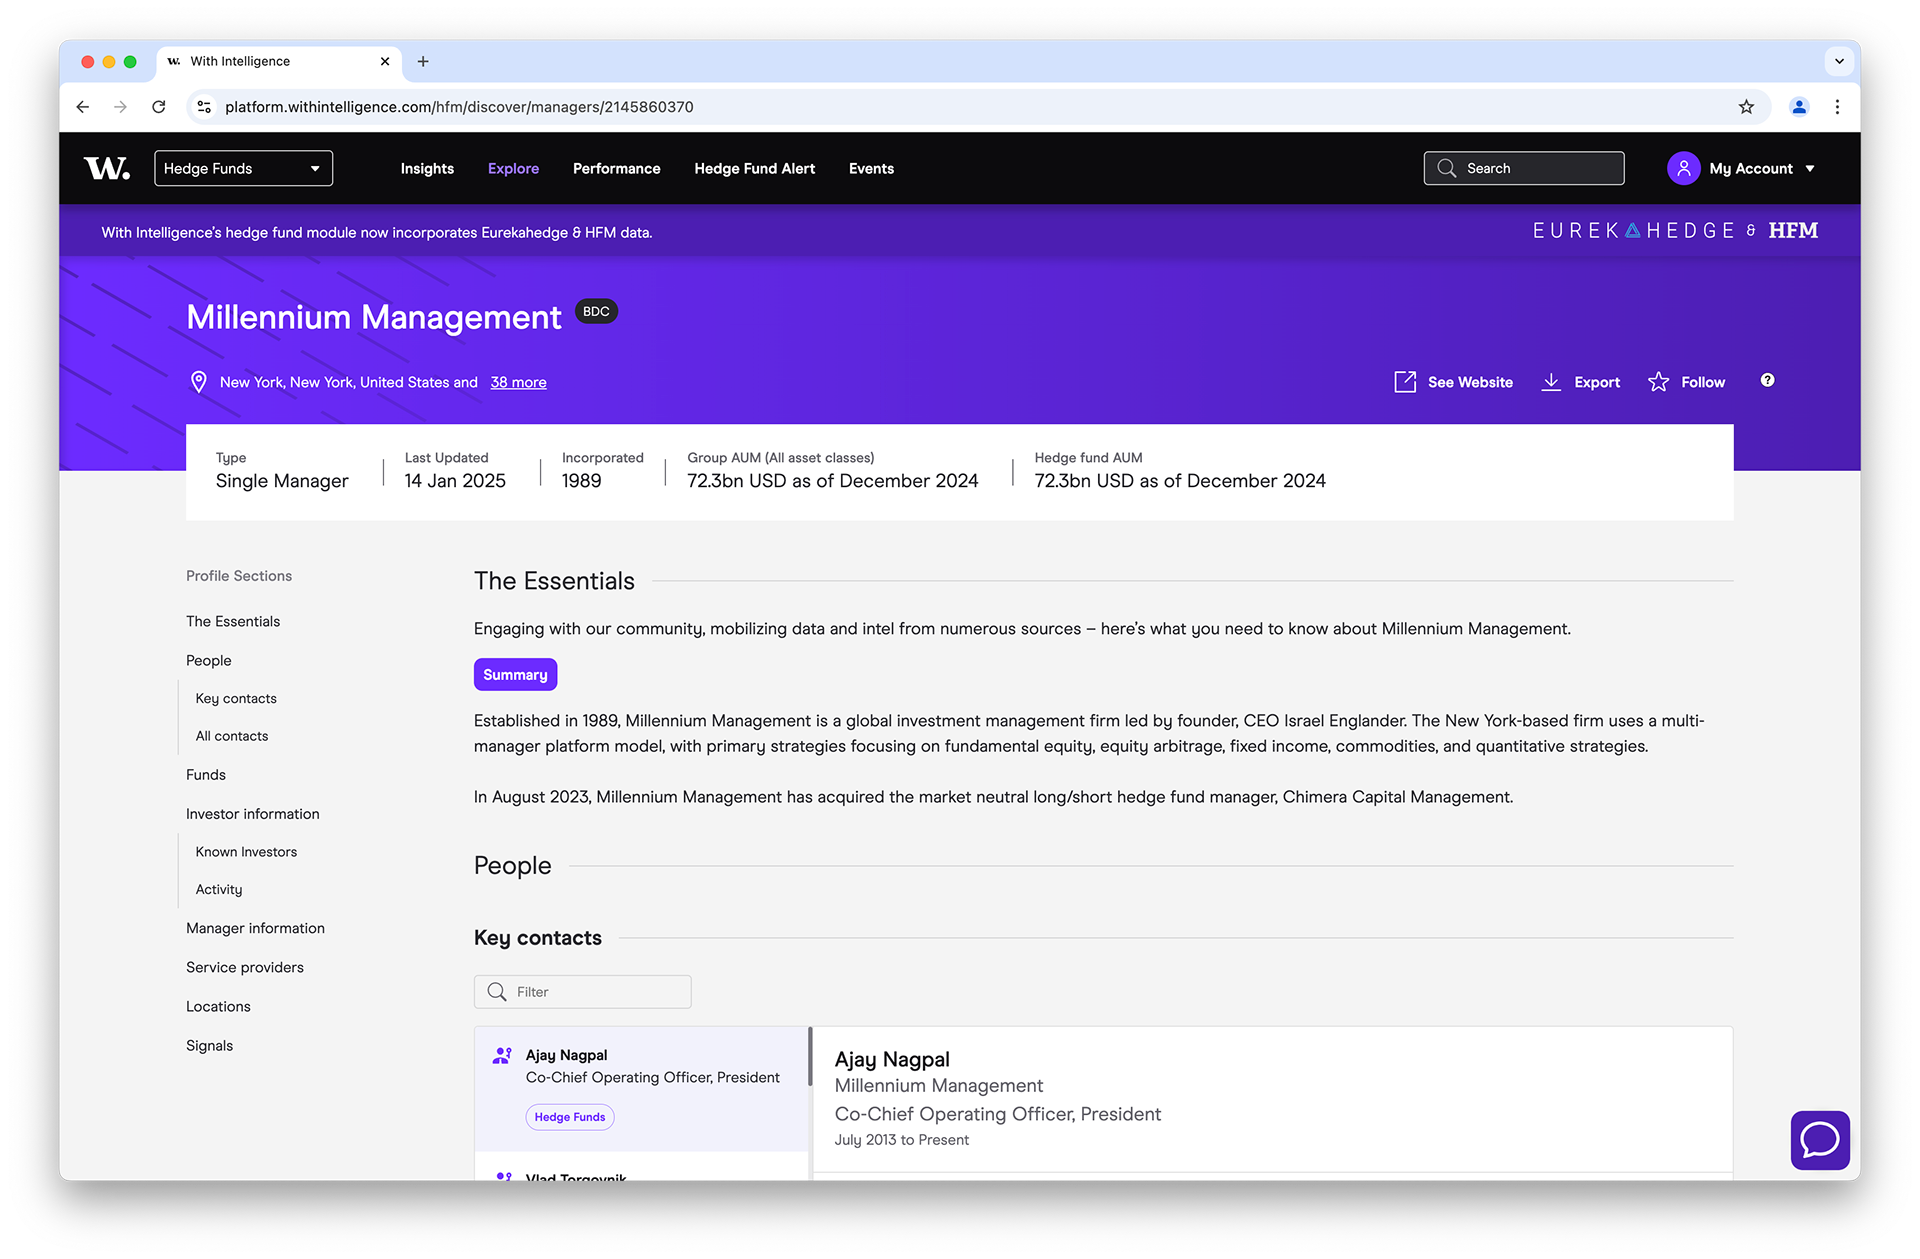Open See Website link
Image resolution: width=1920 pixels, height=1259 pixels.
[1470, 382]
